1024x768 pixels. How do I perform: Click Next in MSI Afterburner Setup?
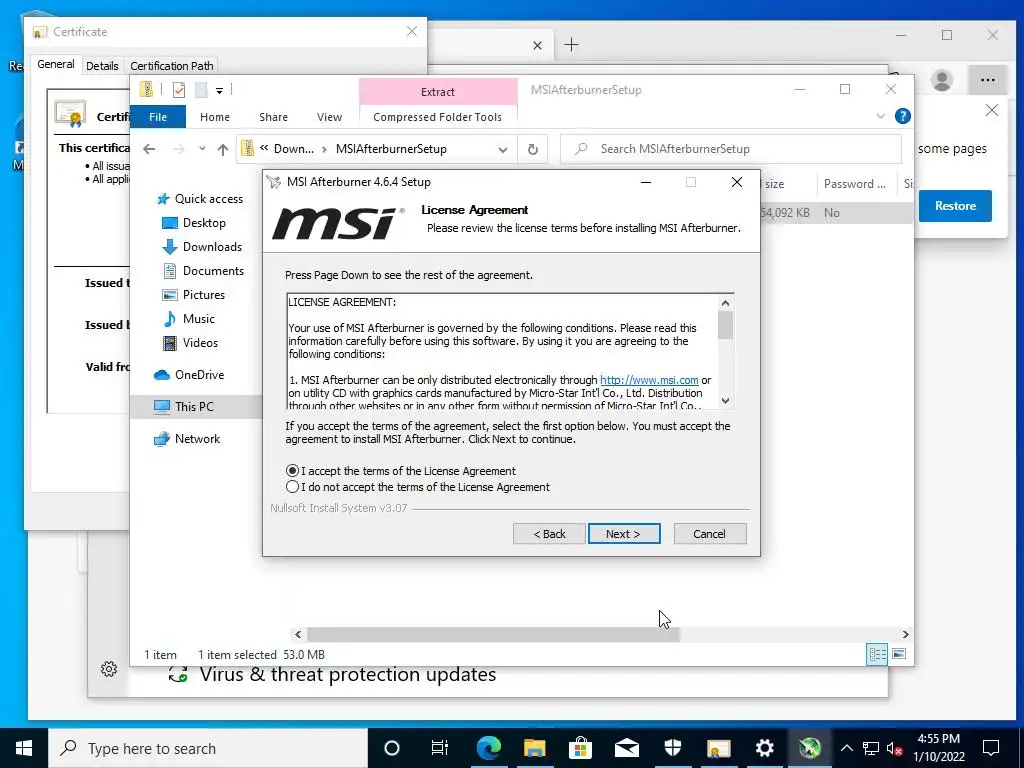tap(624, 534)
